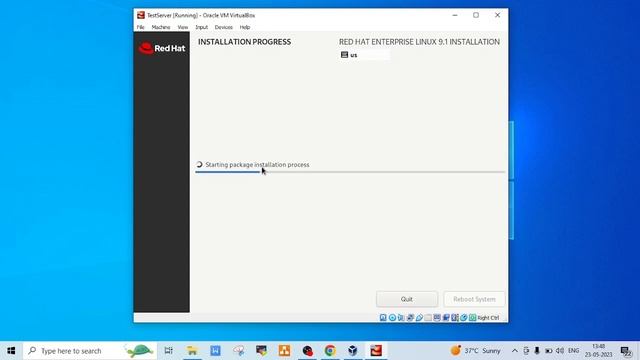Click Starting package installation process text

tap(257, 164)
